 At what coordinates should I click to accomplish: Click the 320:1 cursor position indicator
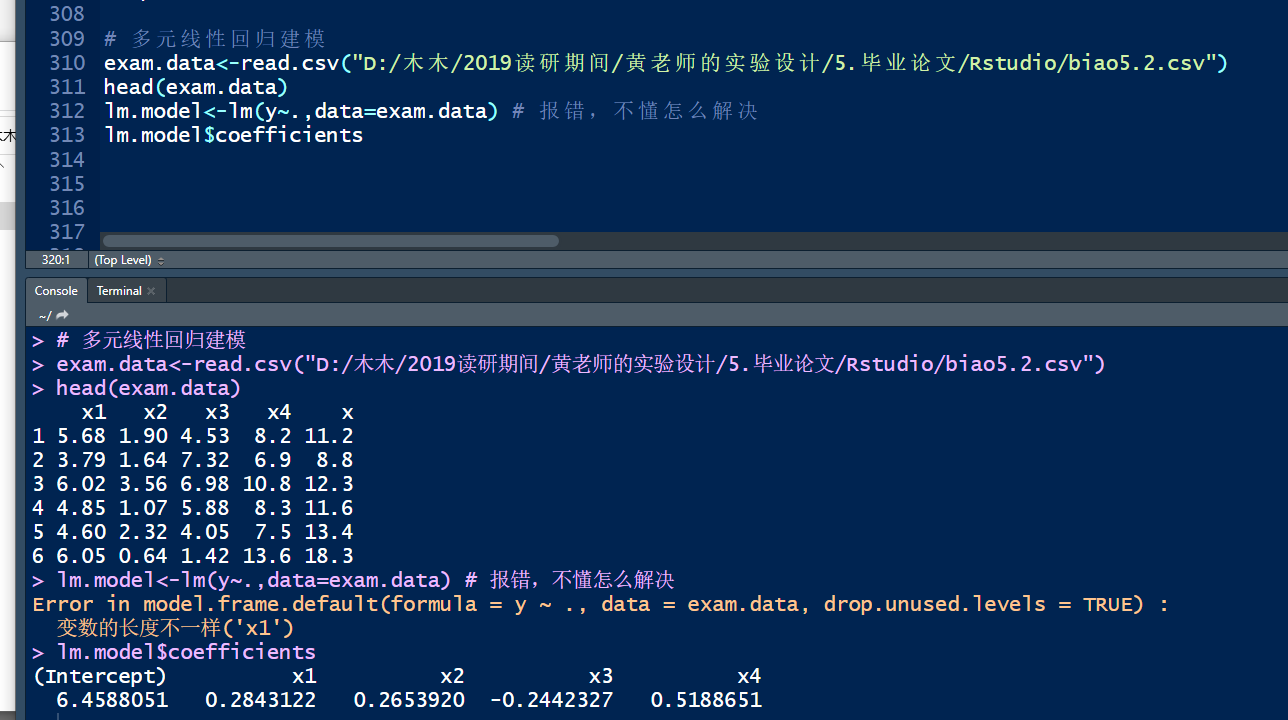click(x=56, y=260)
